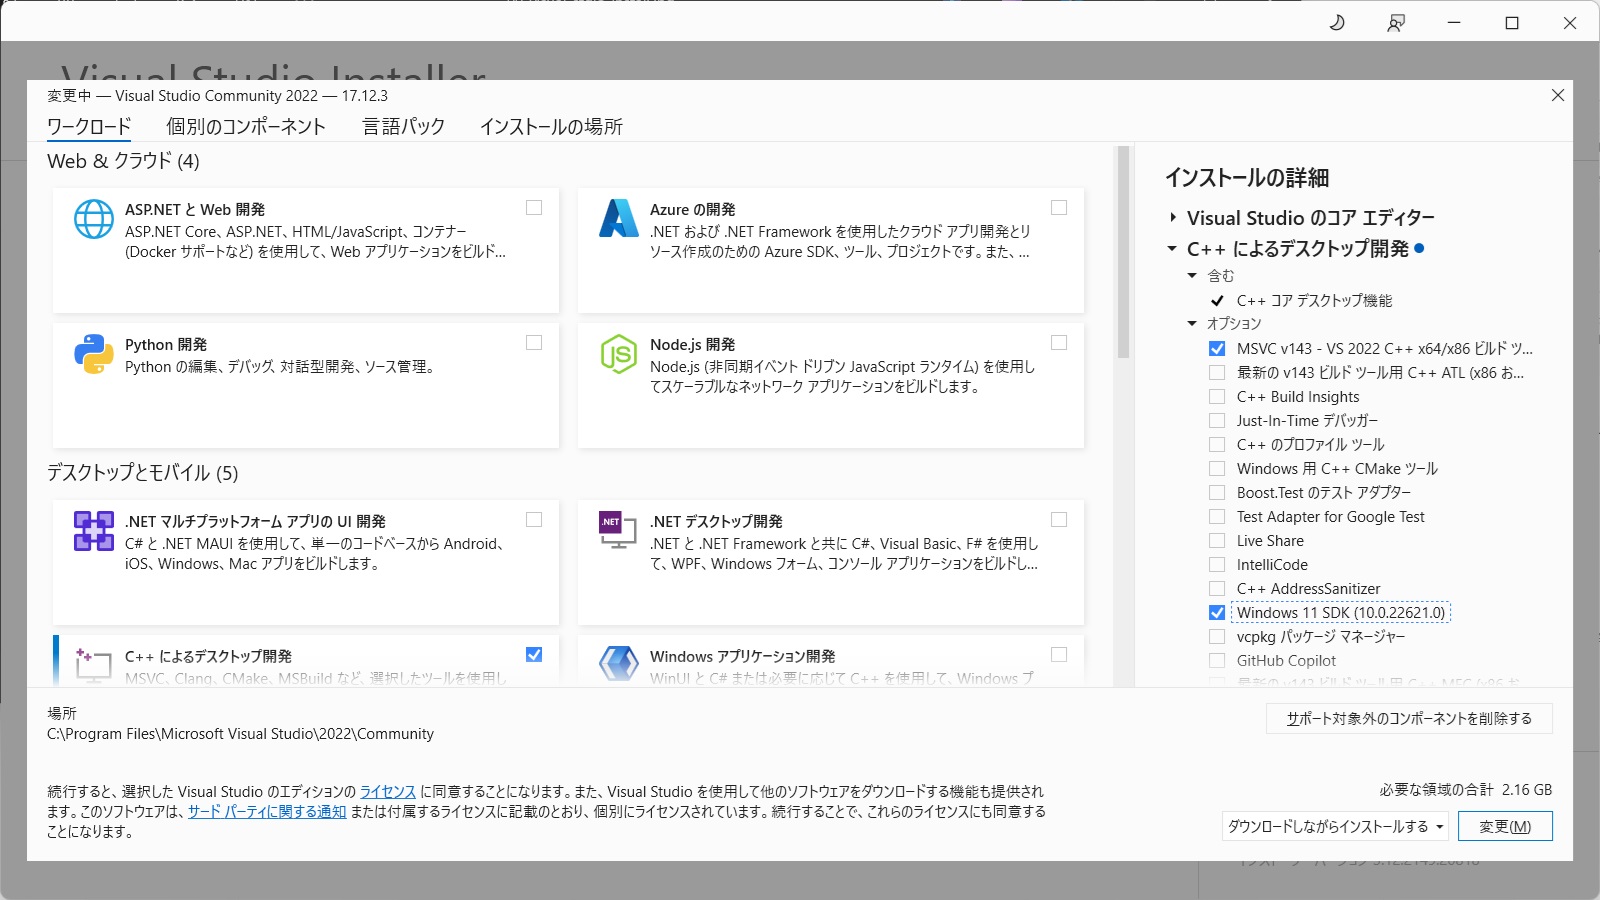Viewport: 1600px width, 900px height.
Task: Check the Azure development workload
Action: pos(1059,208)
